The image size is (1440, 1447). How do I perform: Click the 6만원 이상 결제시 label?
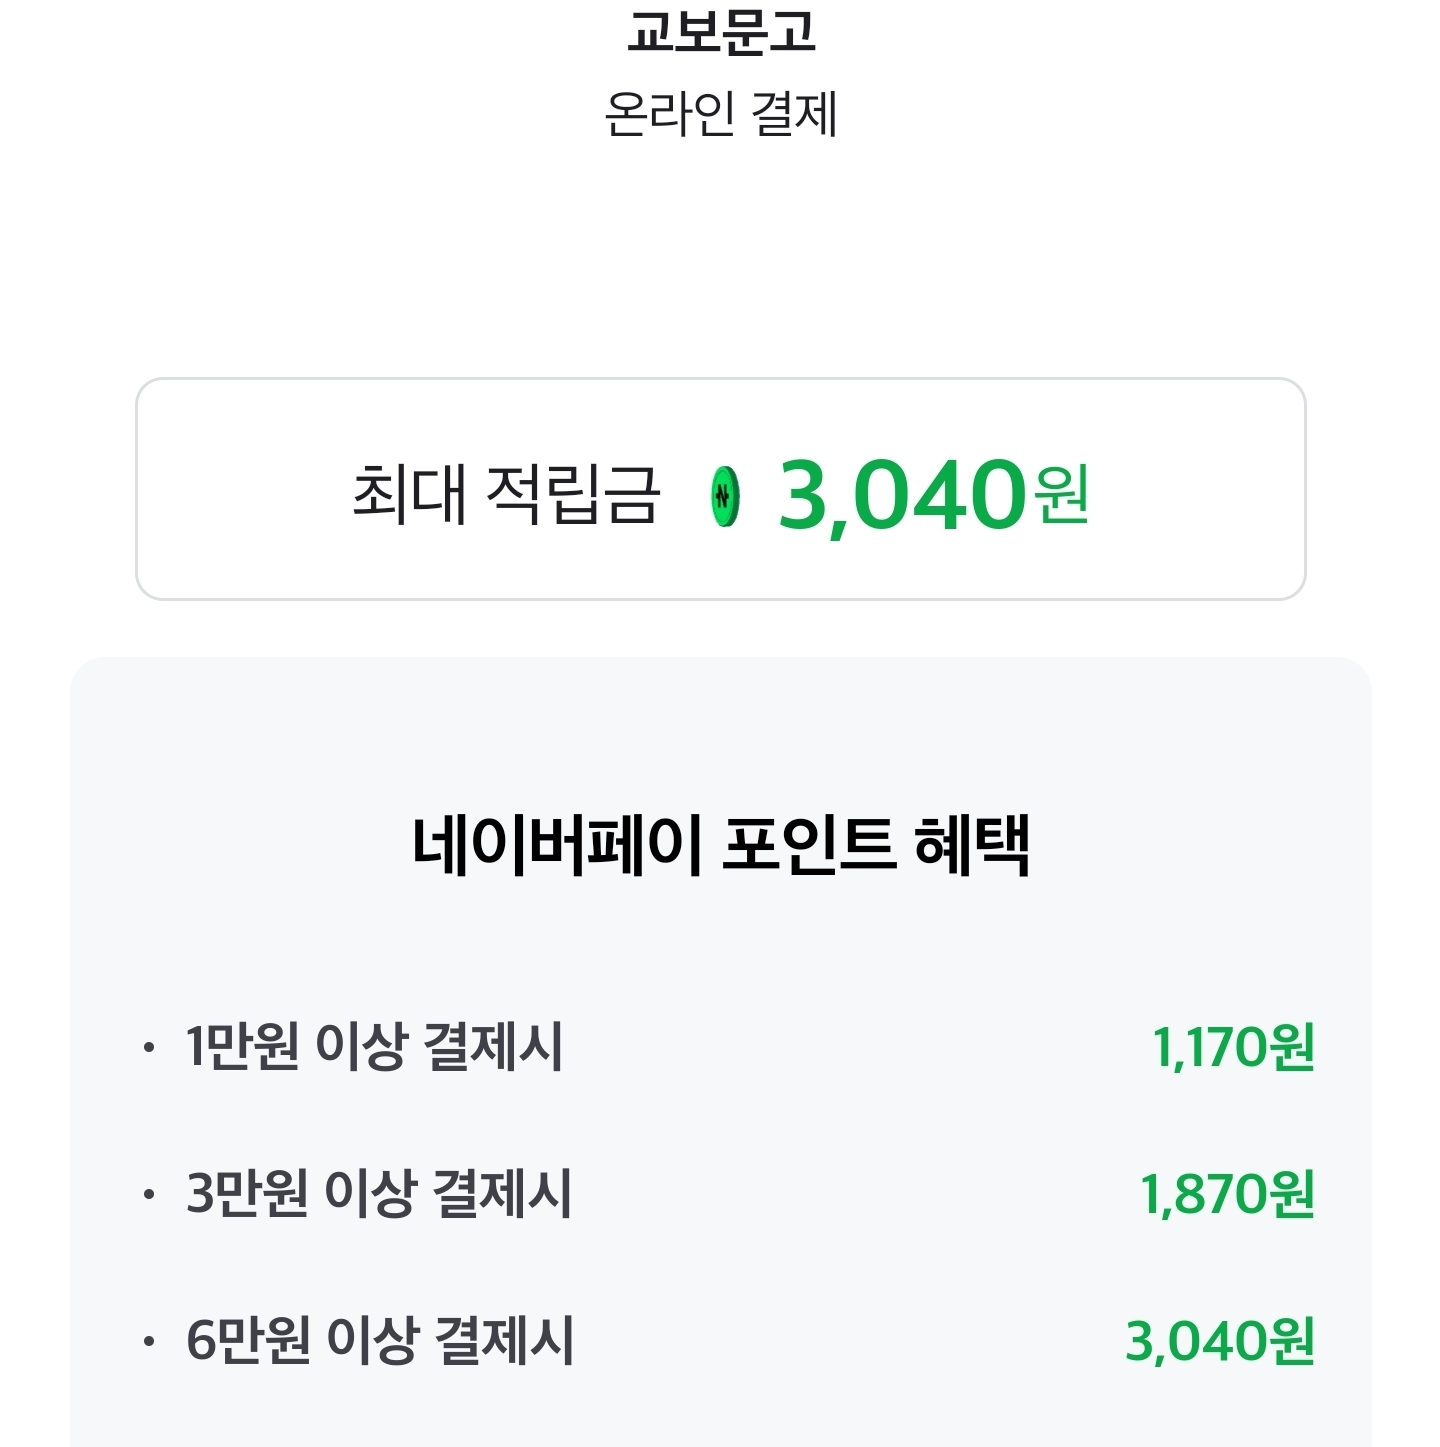tap(380, 1341)
